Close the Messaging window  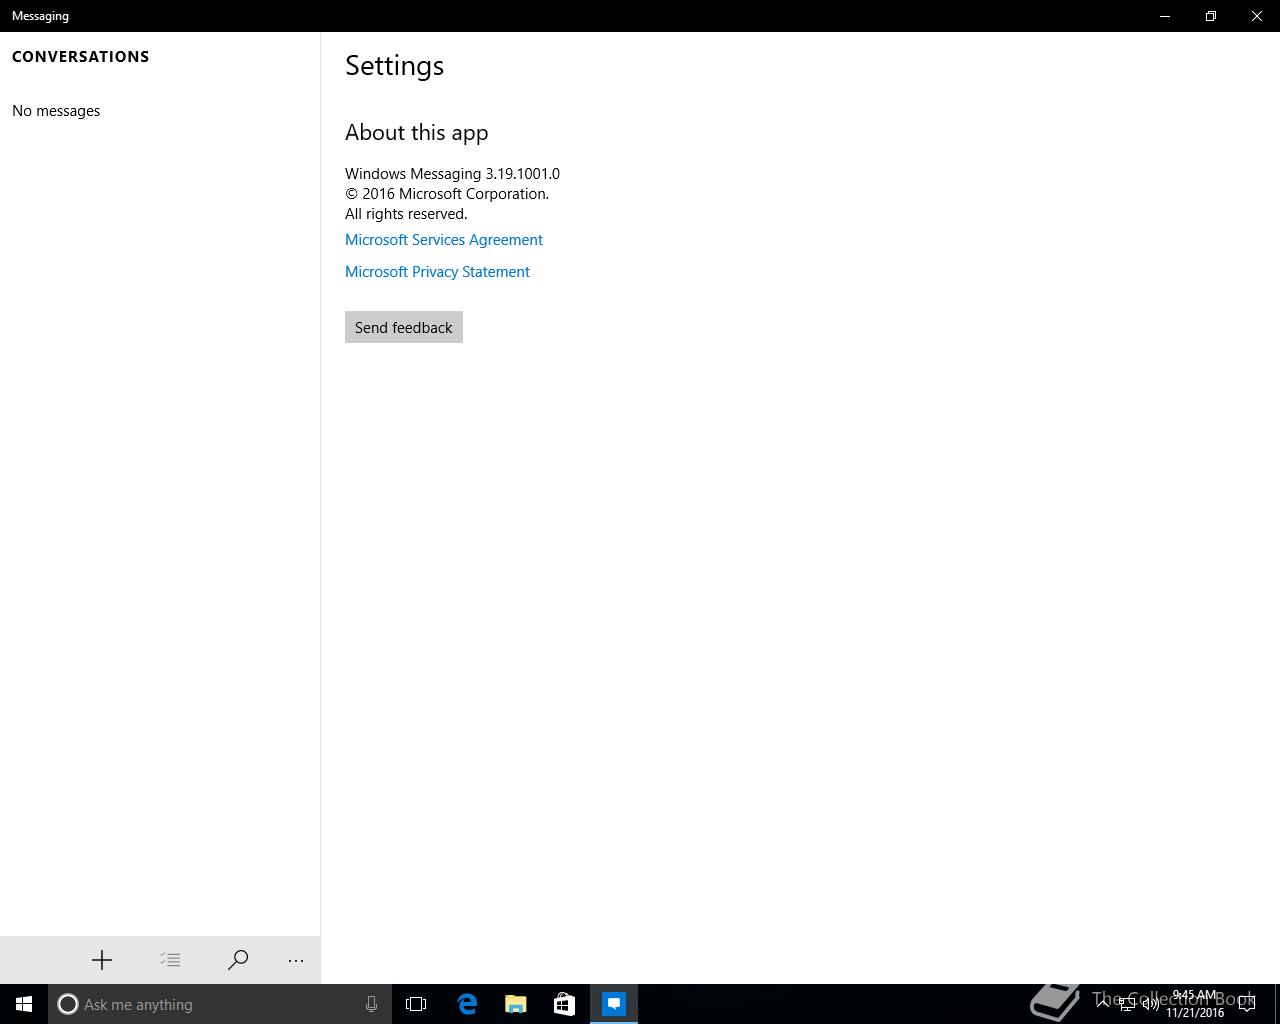click(x=1257, y=16)
